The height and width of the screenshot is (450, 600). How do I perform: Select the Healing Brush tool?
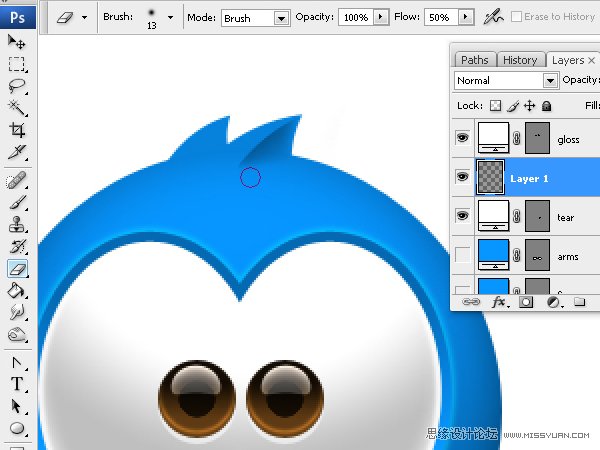[x=16, y=181]
